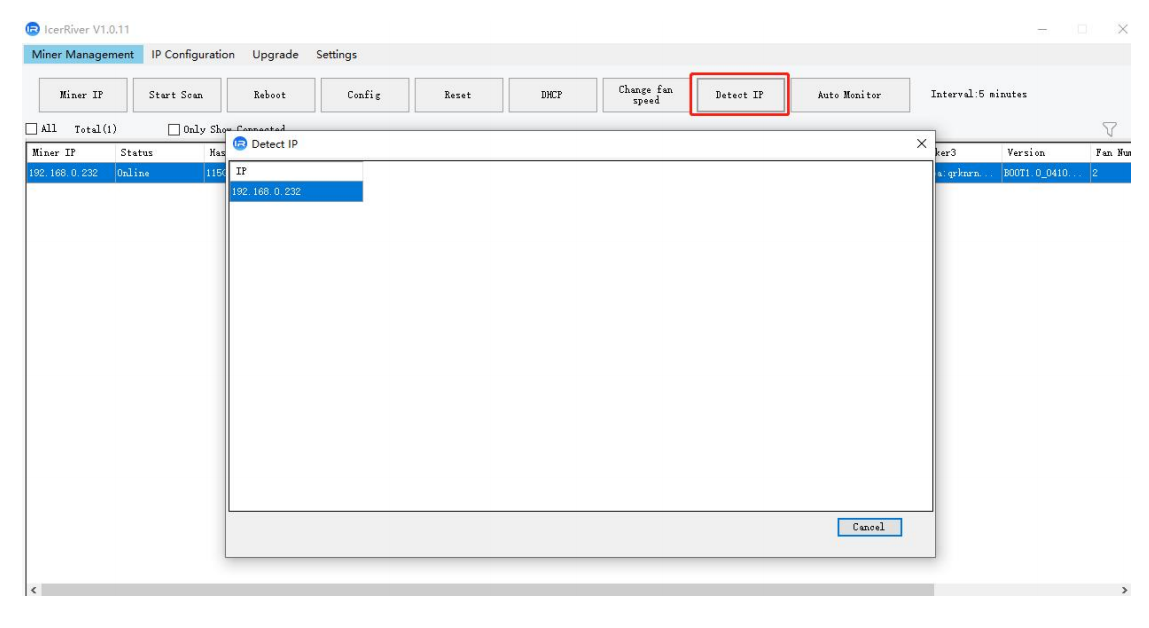1149x628 pixels.
Task: Click the Start Scan button
Action: [x=176, y=95]
